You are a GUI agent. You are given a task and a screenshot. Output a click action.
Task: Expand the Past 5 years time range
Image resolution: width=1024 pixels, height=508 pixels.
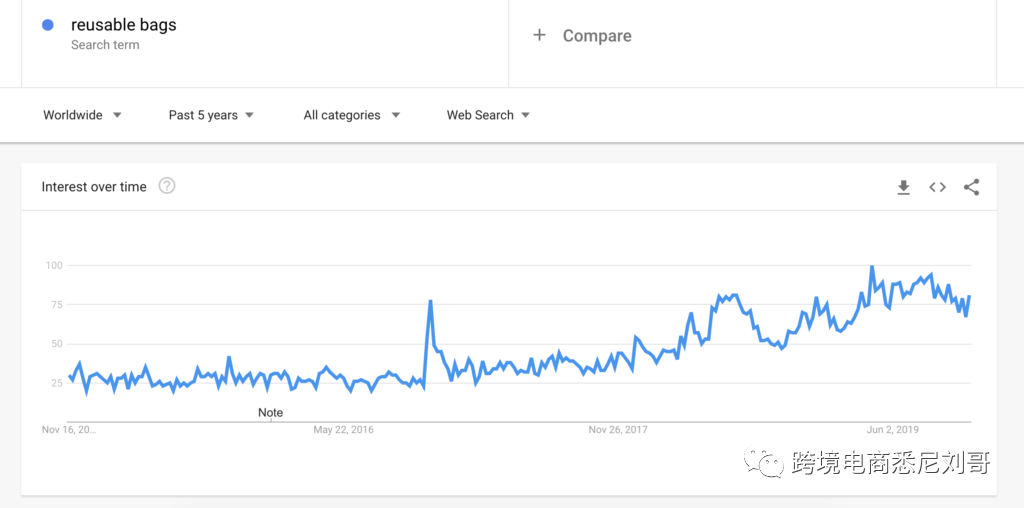(x=211, y=115)
